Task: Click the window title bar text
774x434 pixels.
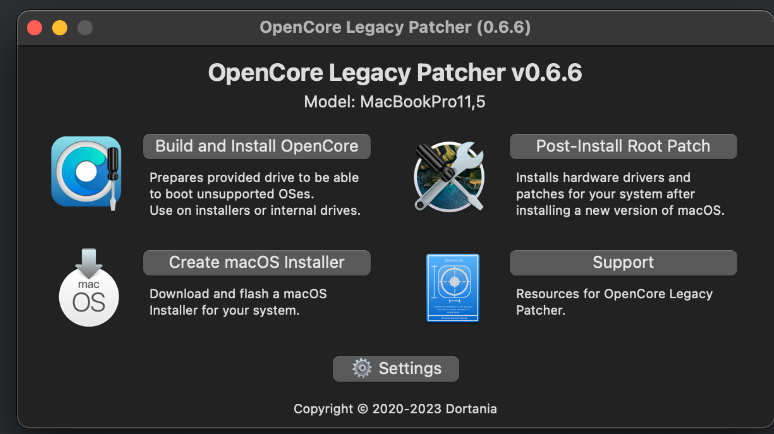Action: pyautogui.click(x=394, y=27)
